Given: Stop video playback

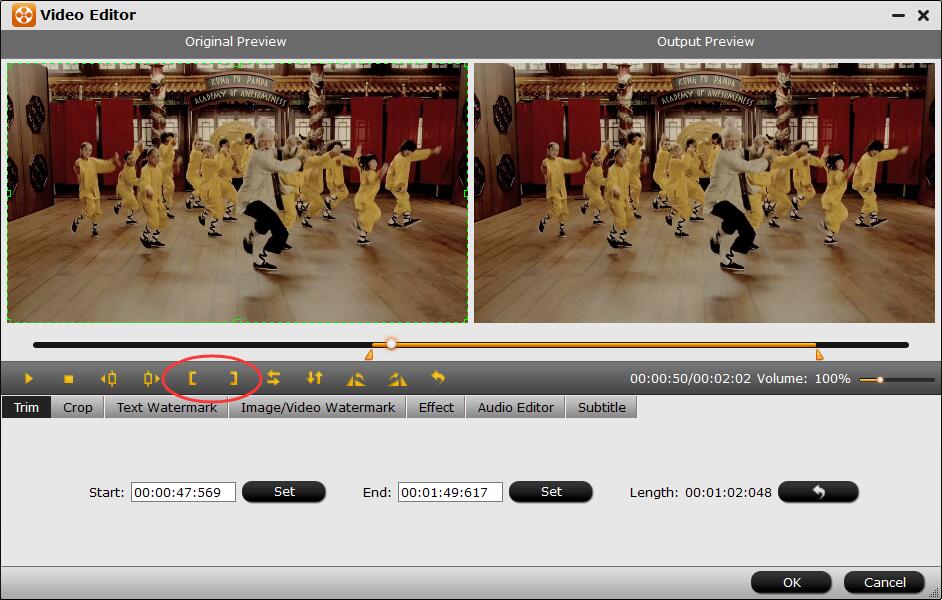Looking at the screenshot, I should click(69, 379).
